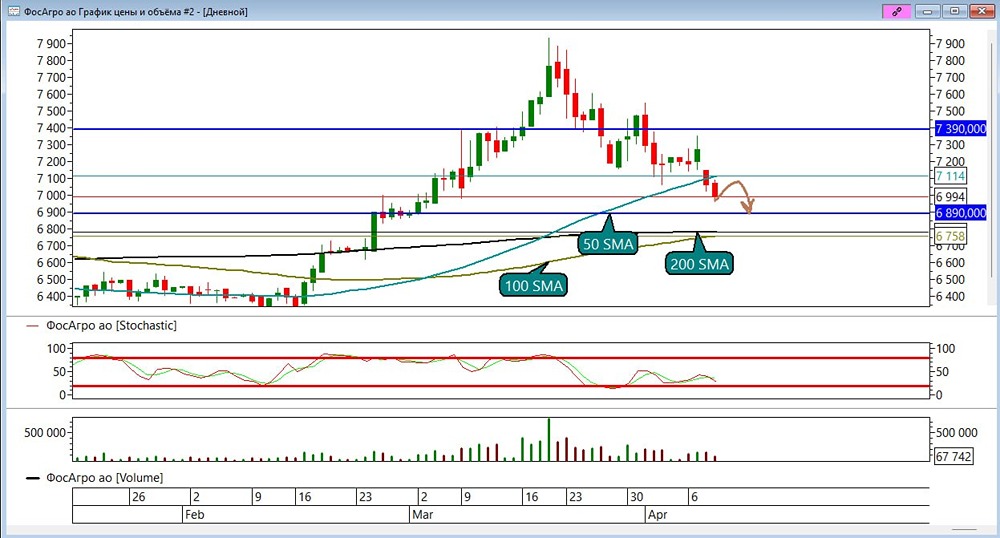The image size is (1000, 538).
Task: Select the upper red stochastic overbought line
Action: click(x=501, y=358)
